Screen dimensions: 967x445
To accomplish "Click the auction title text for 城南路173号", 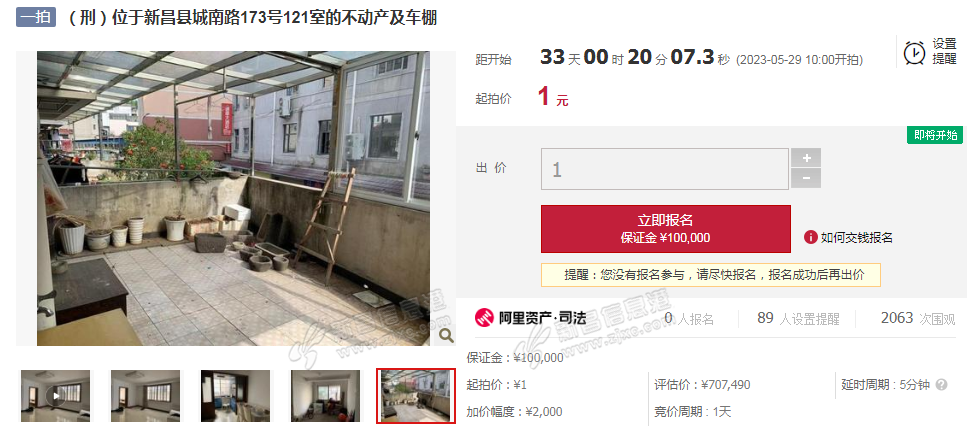I will click(251, 17).
